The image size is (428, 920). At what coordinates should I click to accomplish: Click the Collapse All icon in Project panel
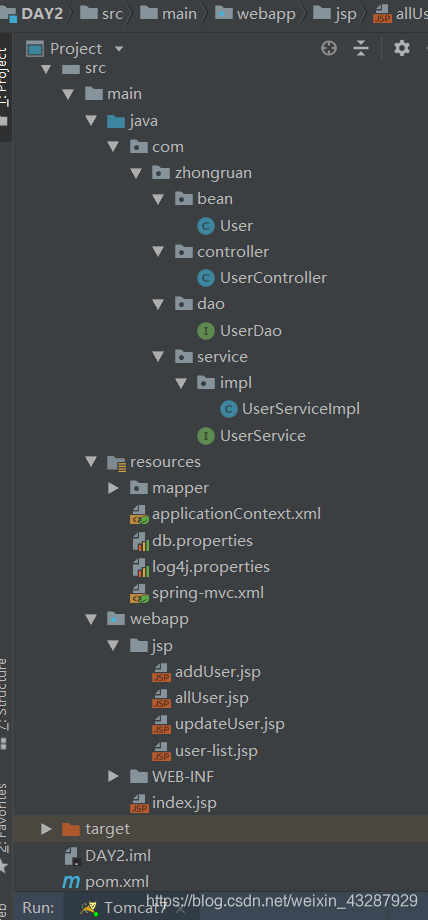click(361, 48)
